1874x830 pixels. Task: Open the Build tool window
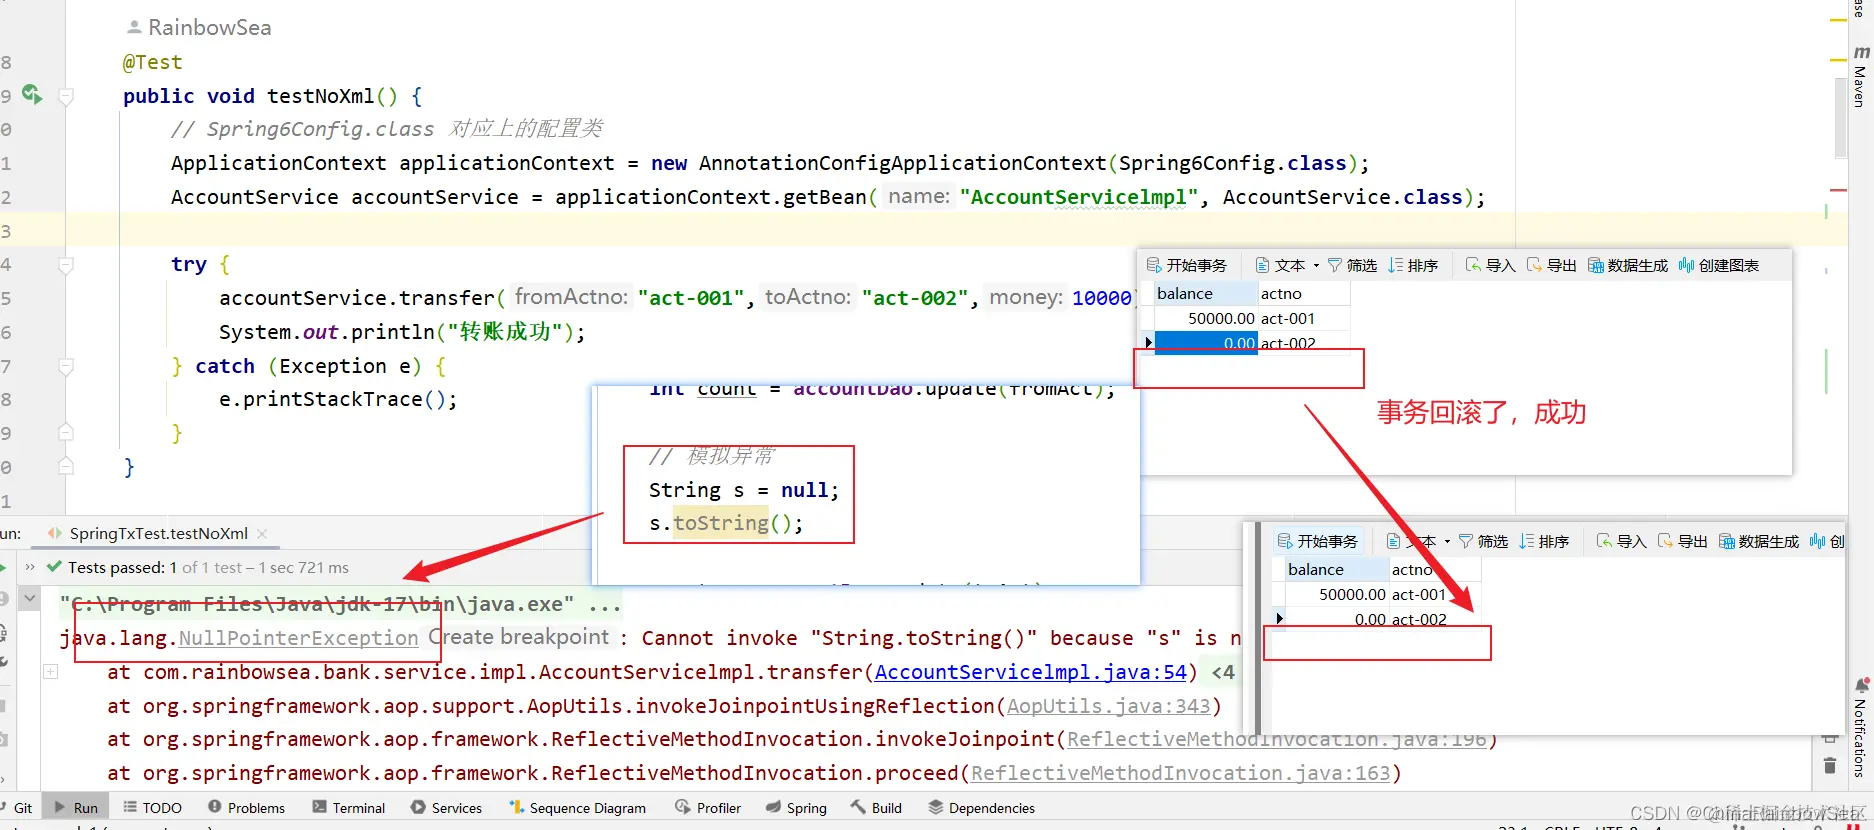point(876,808)
